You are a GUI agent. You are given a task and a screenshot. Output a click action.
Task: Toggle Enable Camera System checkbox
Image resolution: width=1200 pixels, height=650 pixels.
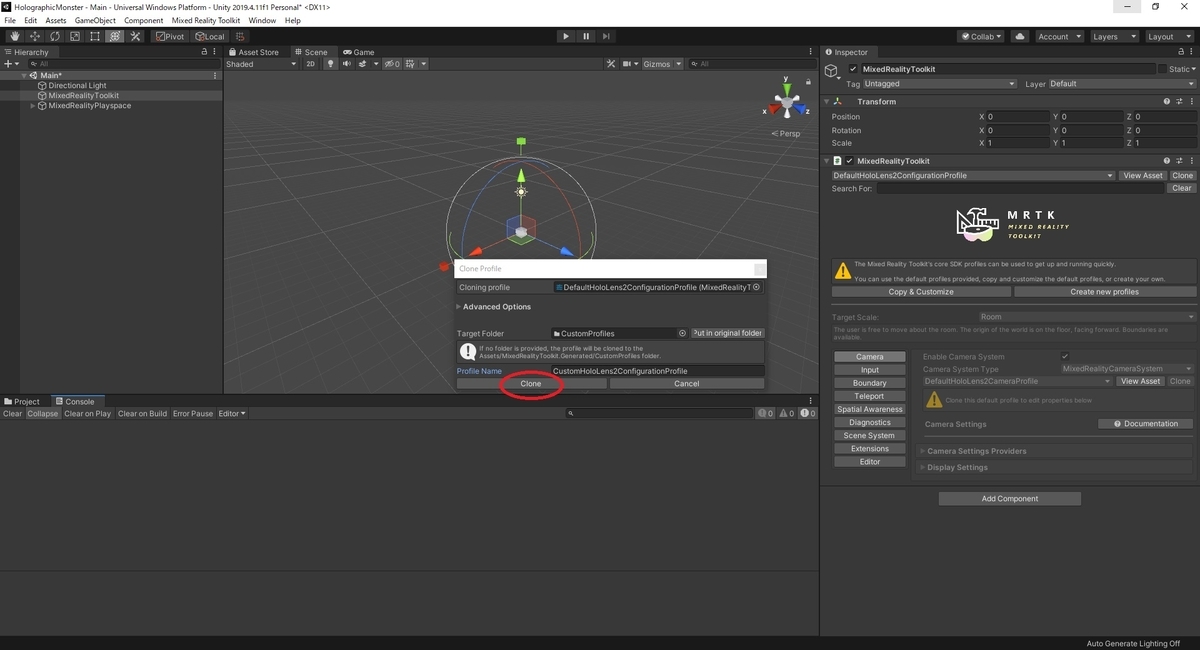click(1065, 356)
